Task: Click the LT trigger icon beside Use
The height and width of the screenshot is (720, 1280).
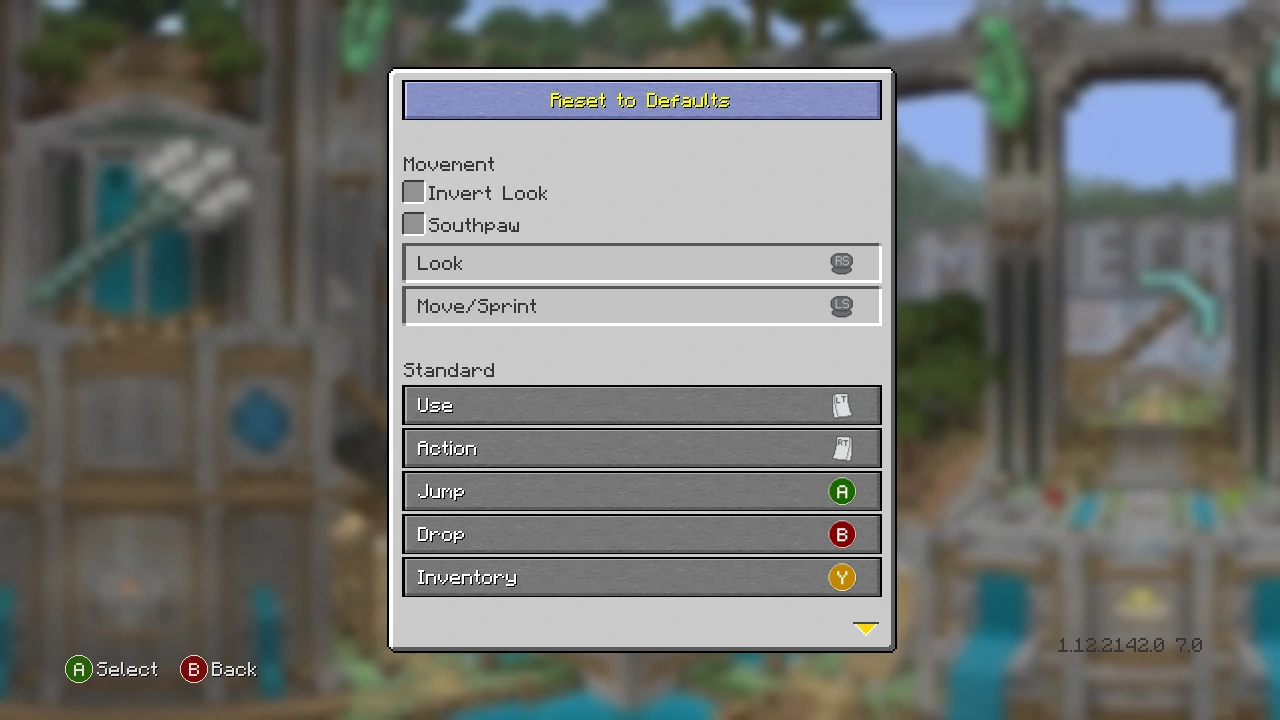Action: pos(842,405)
